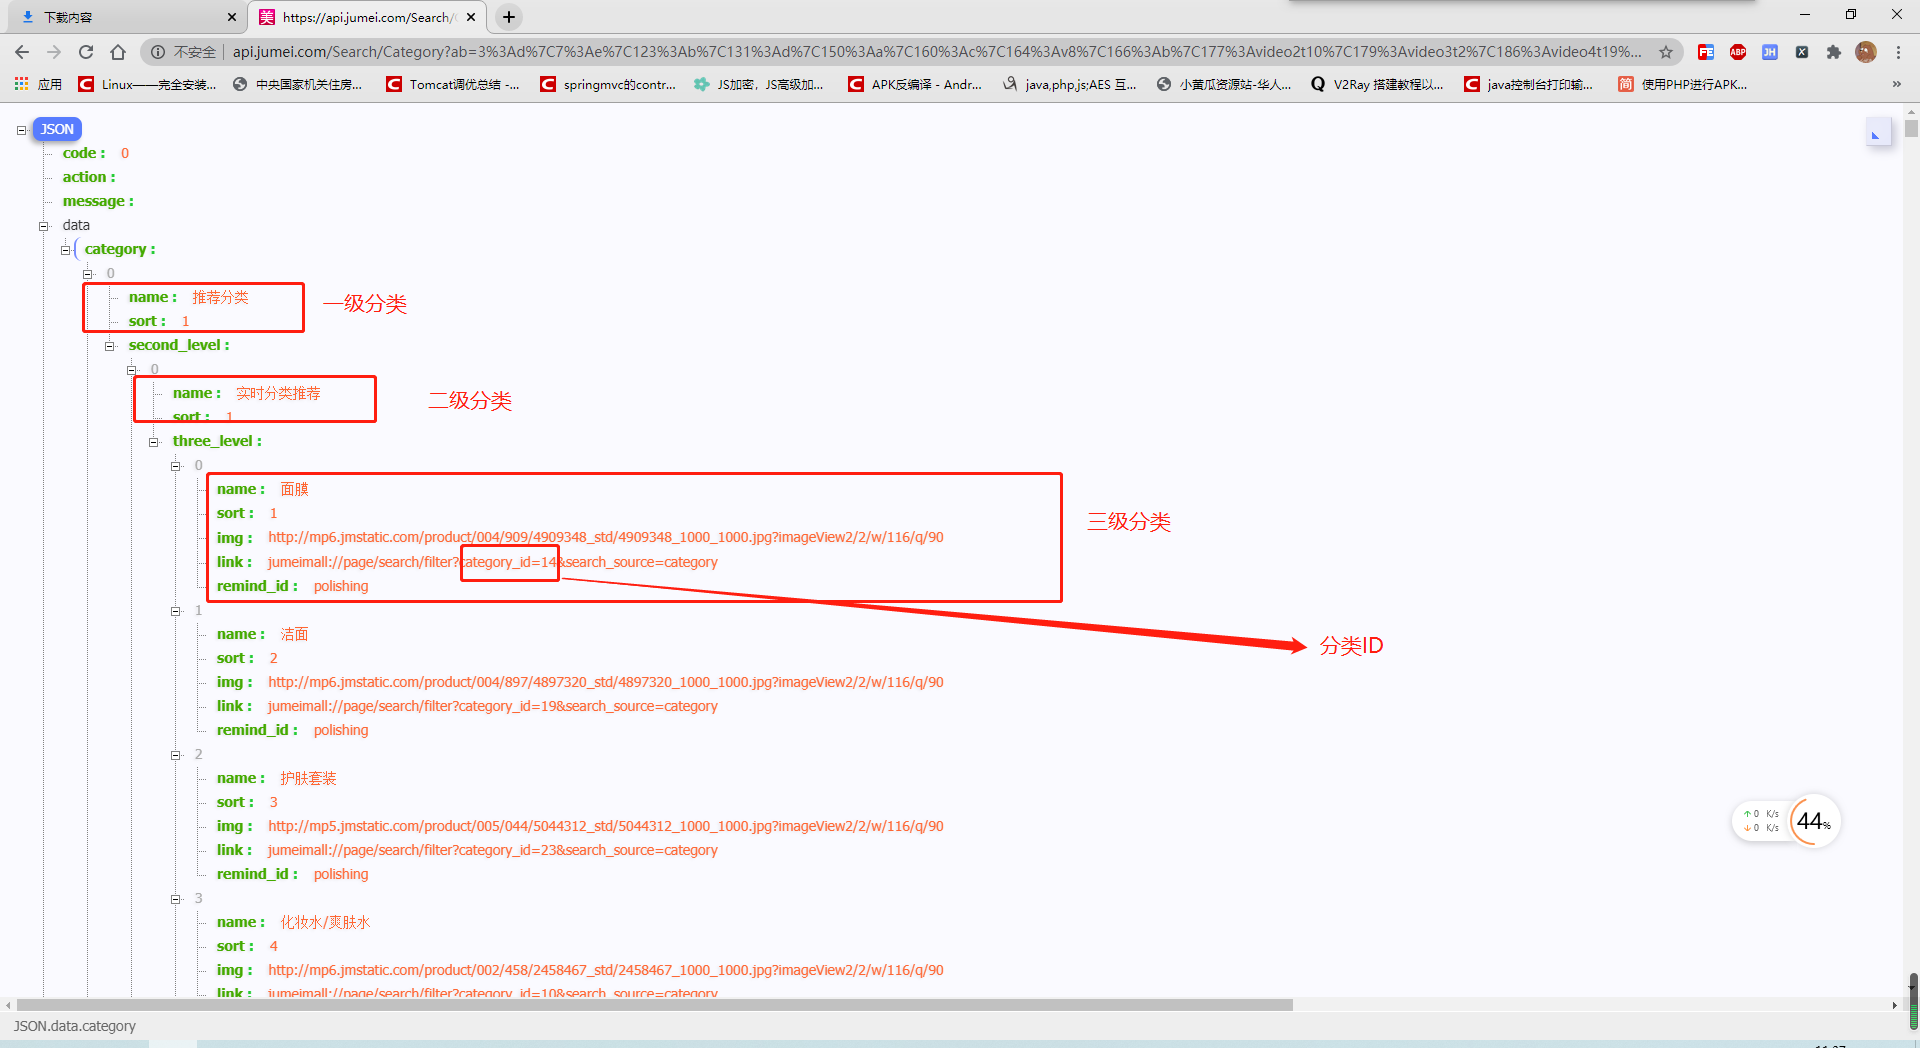Open the APK反编译 bookmark

(x=915, y=84)
